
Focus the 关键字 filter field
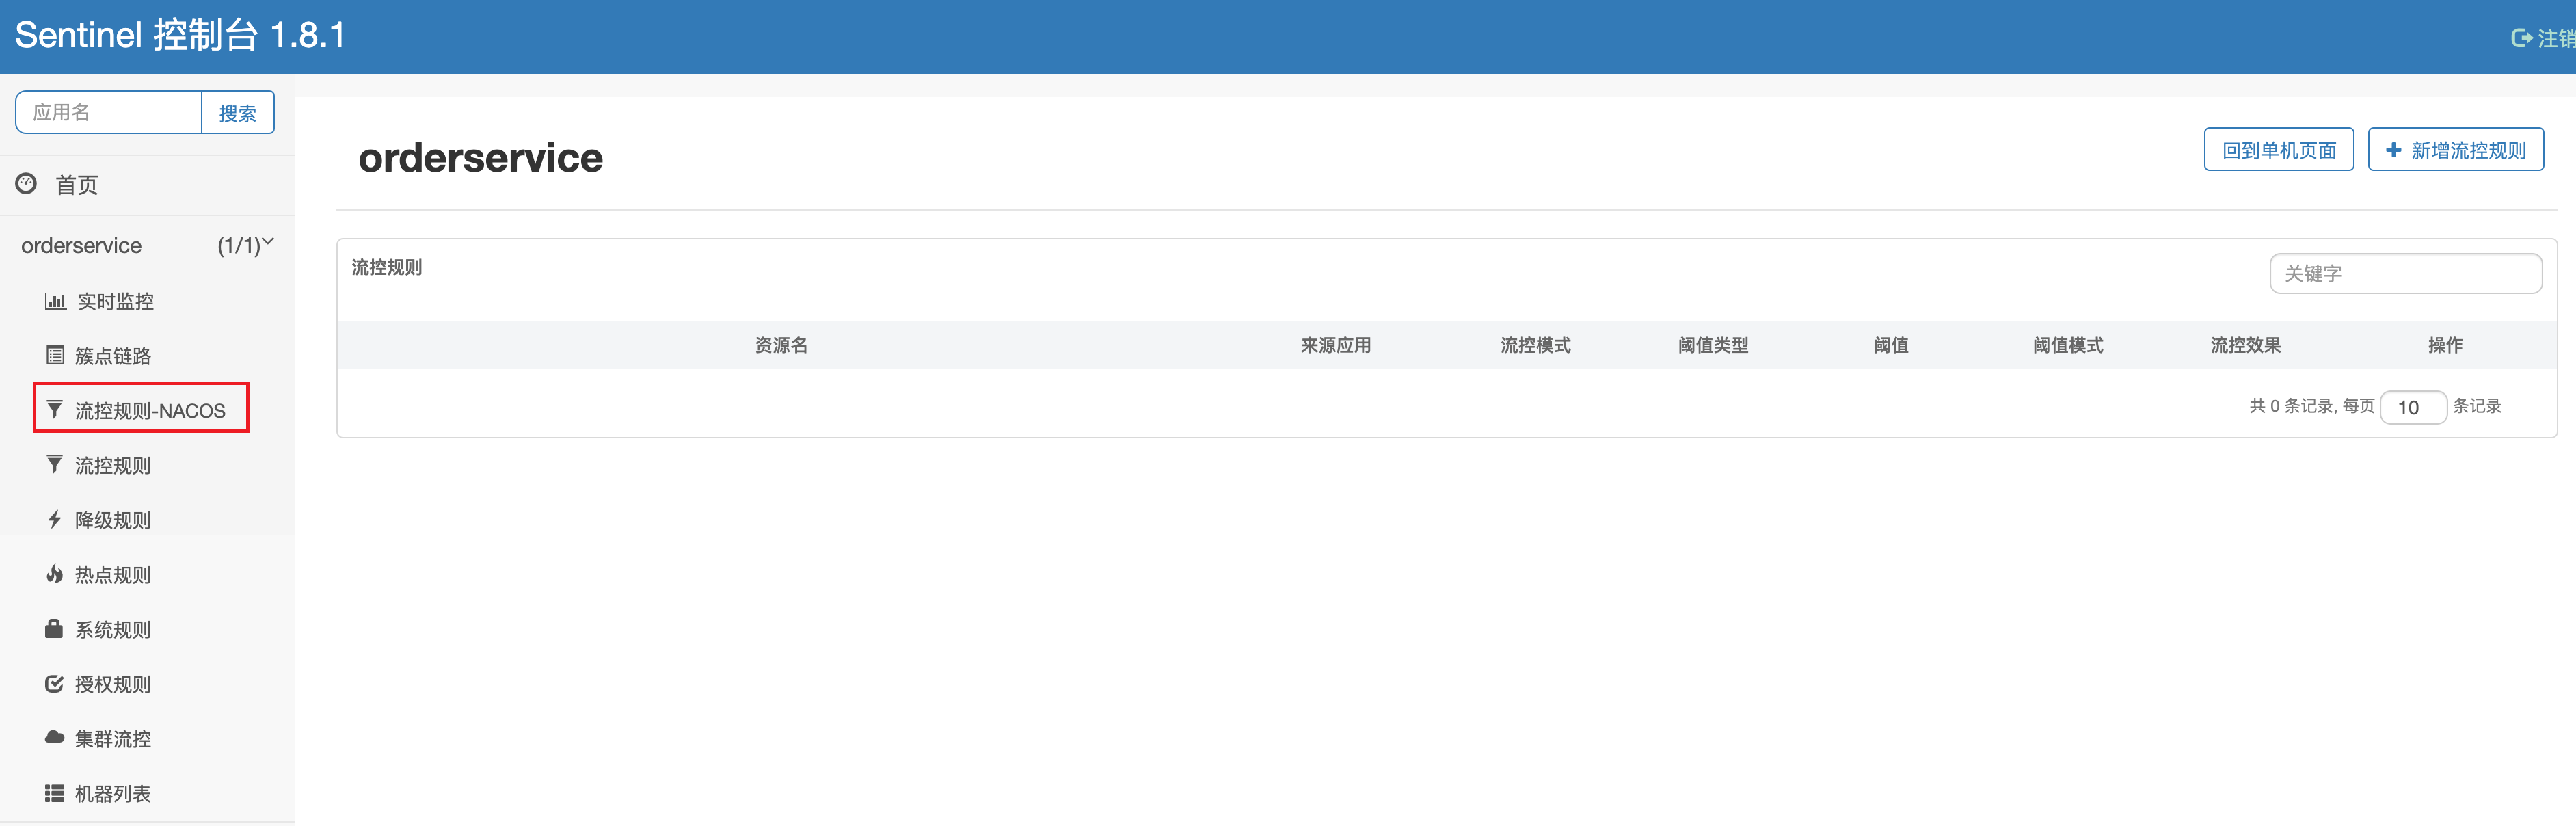click(x=2406, y=273)
